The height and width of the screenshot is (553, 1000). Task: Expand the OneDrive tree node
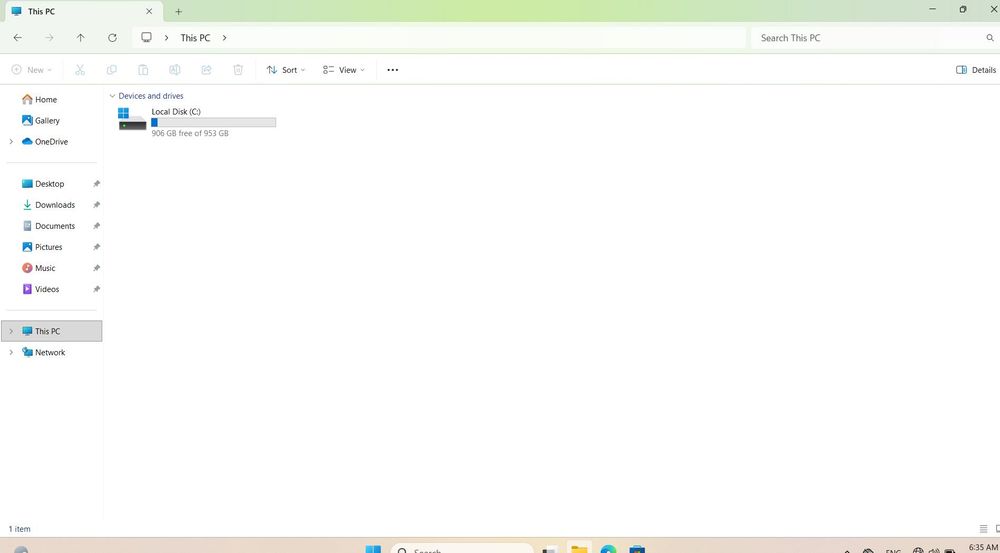pyautogui.click(x=11, y=142)
